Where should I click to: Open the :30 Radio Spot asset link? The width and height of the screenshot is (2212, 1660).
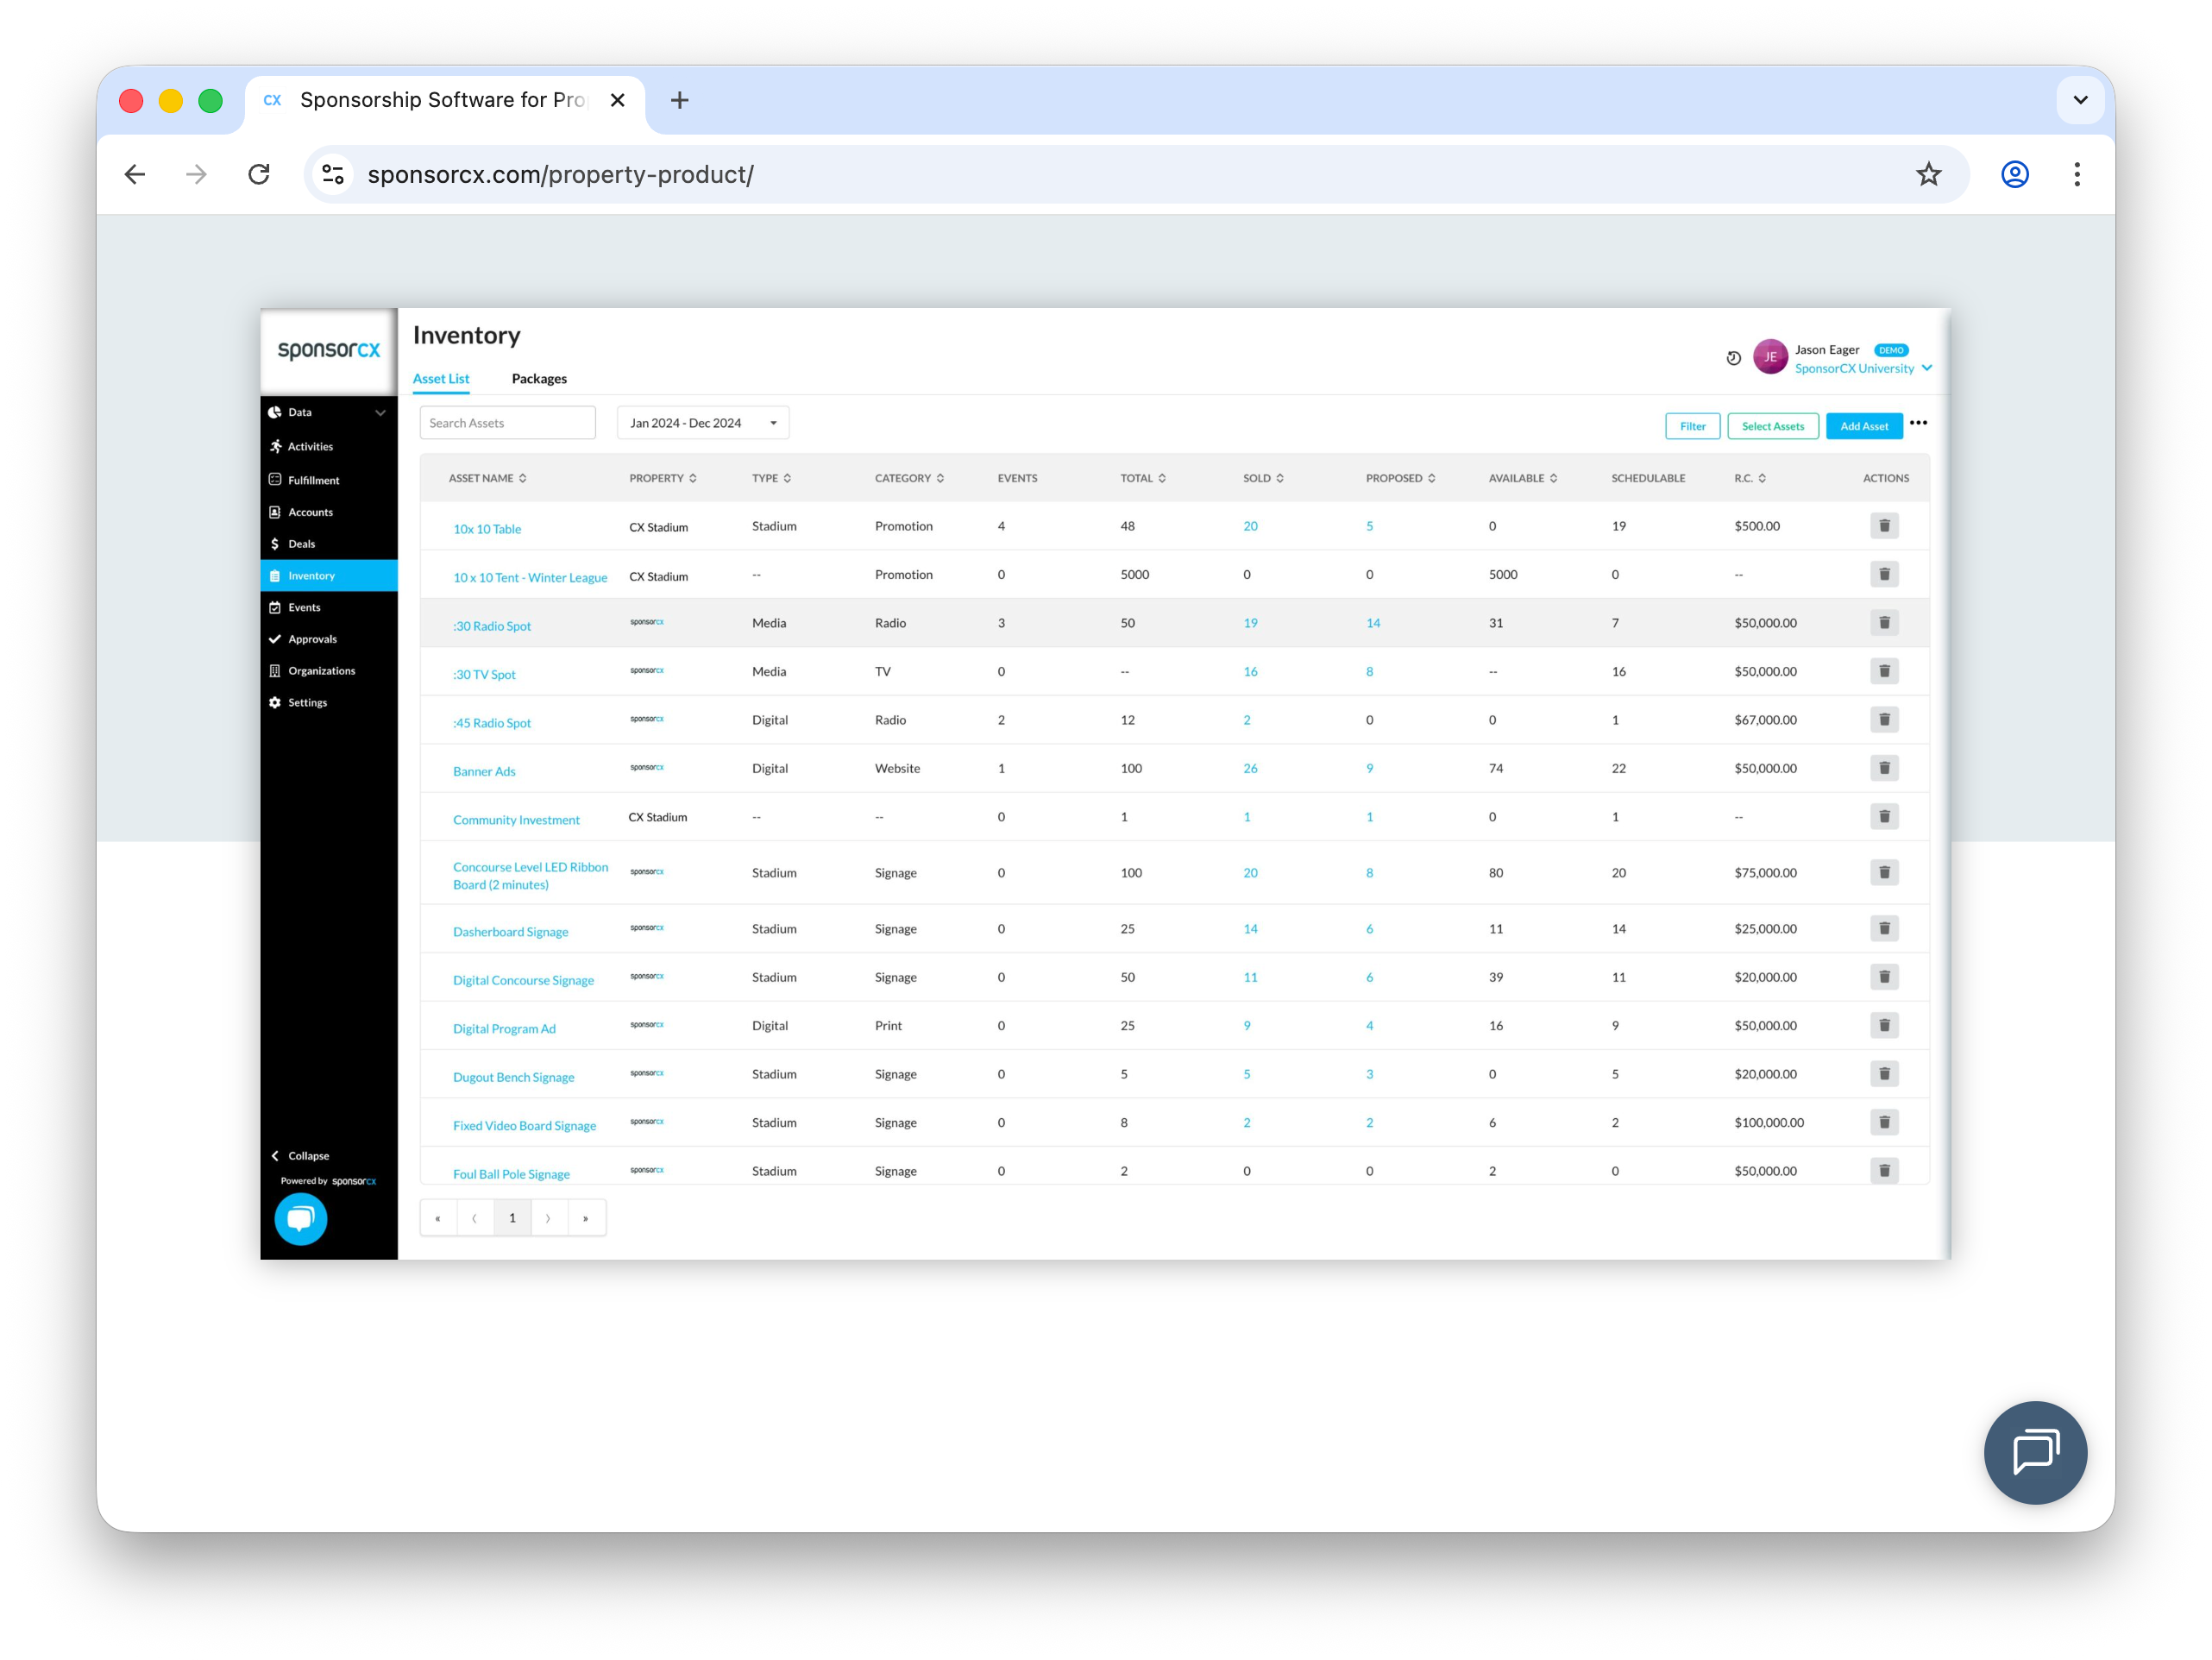point(491,626)
